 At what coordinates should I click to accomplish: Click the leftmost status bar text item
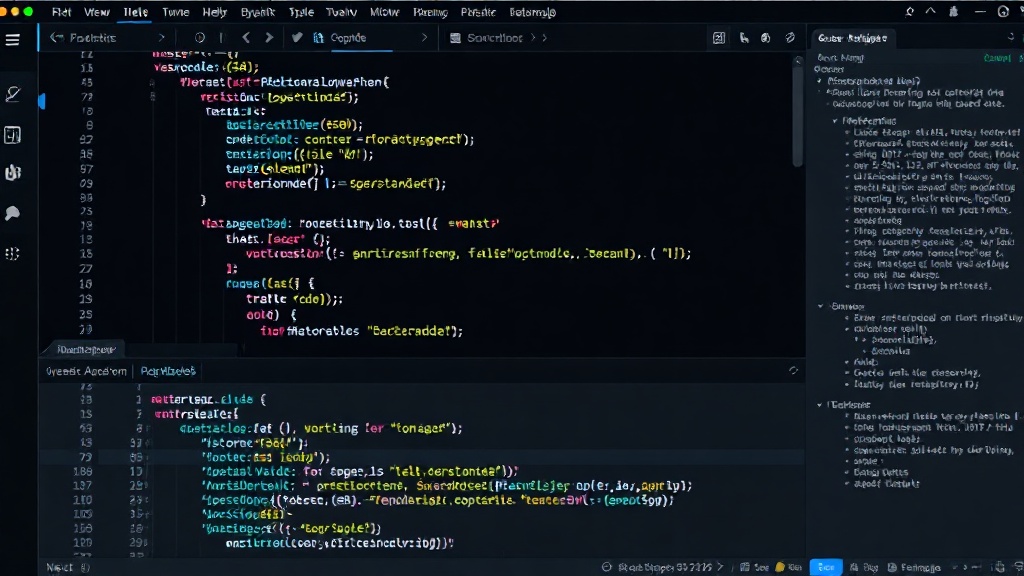click(59, 568)
